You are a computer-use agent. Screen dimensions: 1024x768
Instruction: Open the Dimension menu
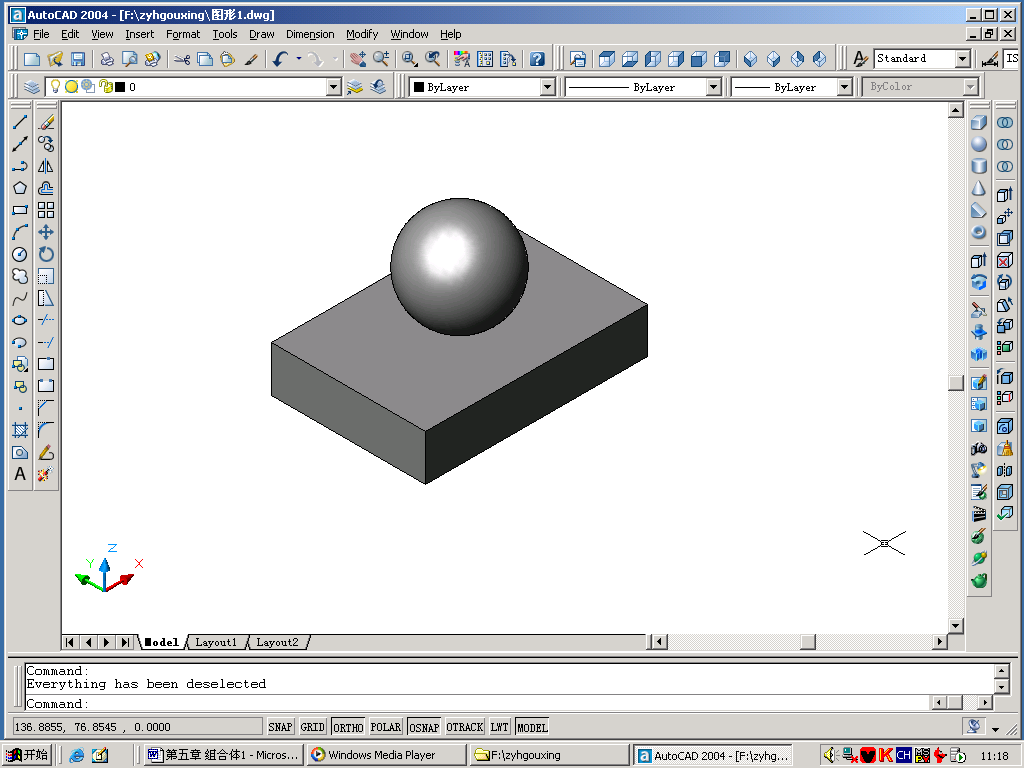(310, 34)
